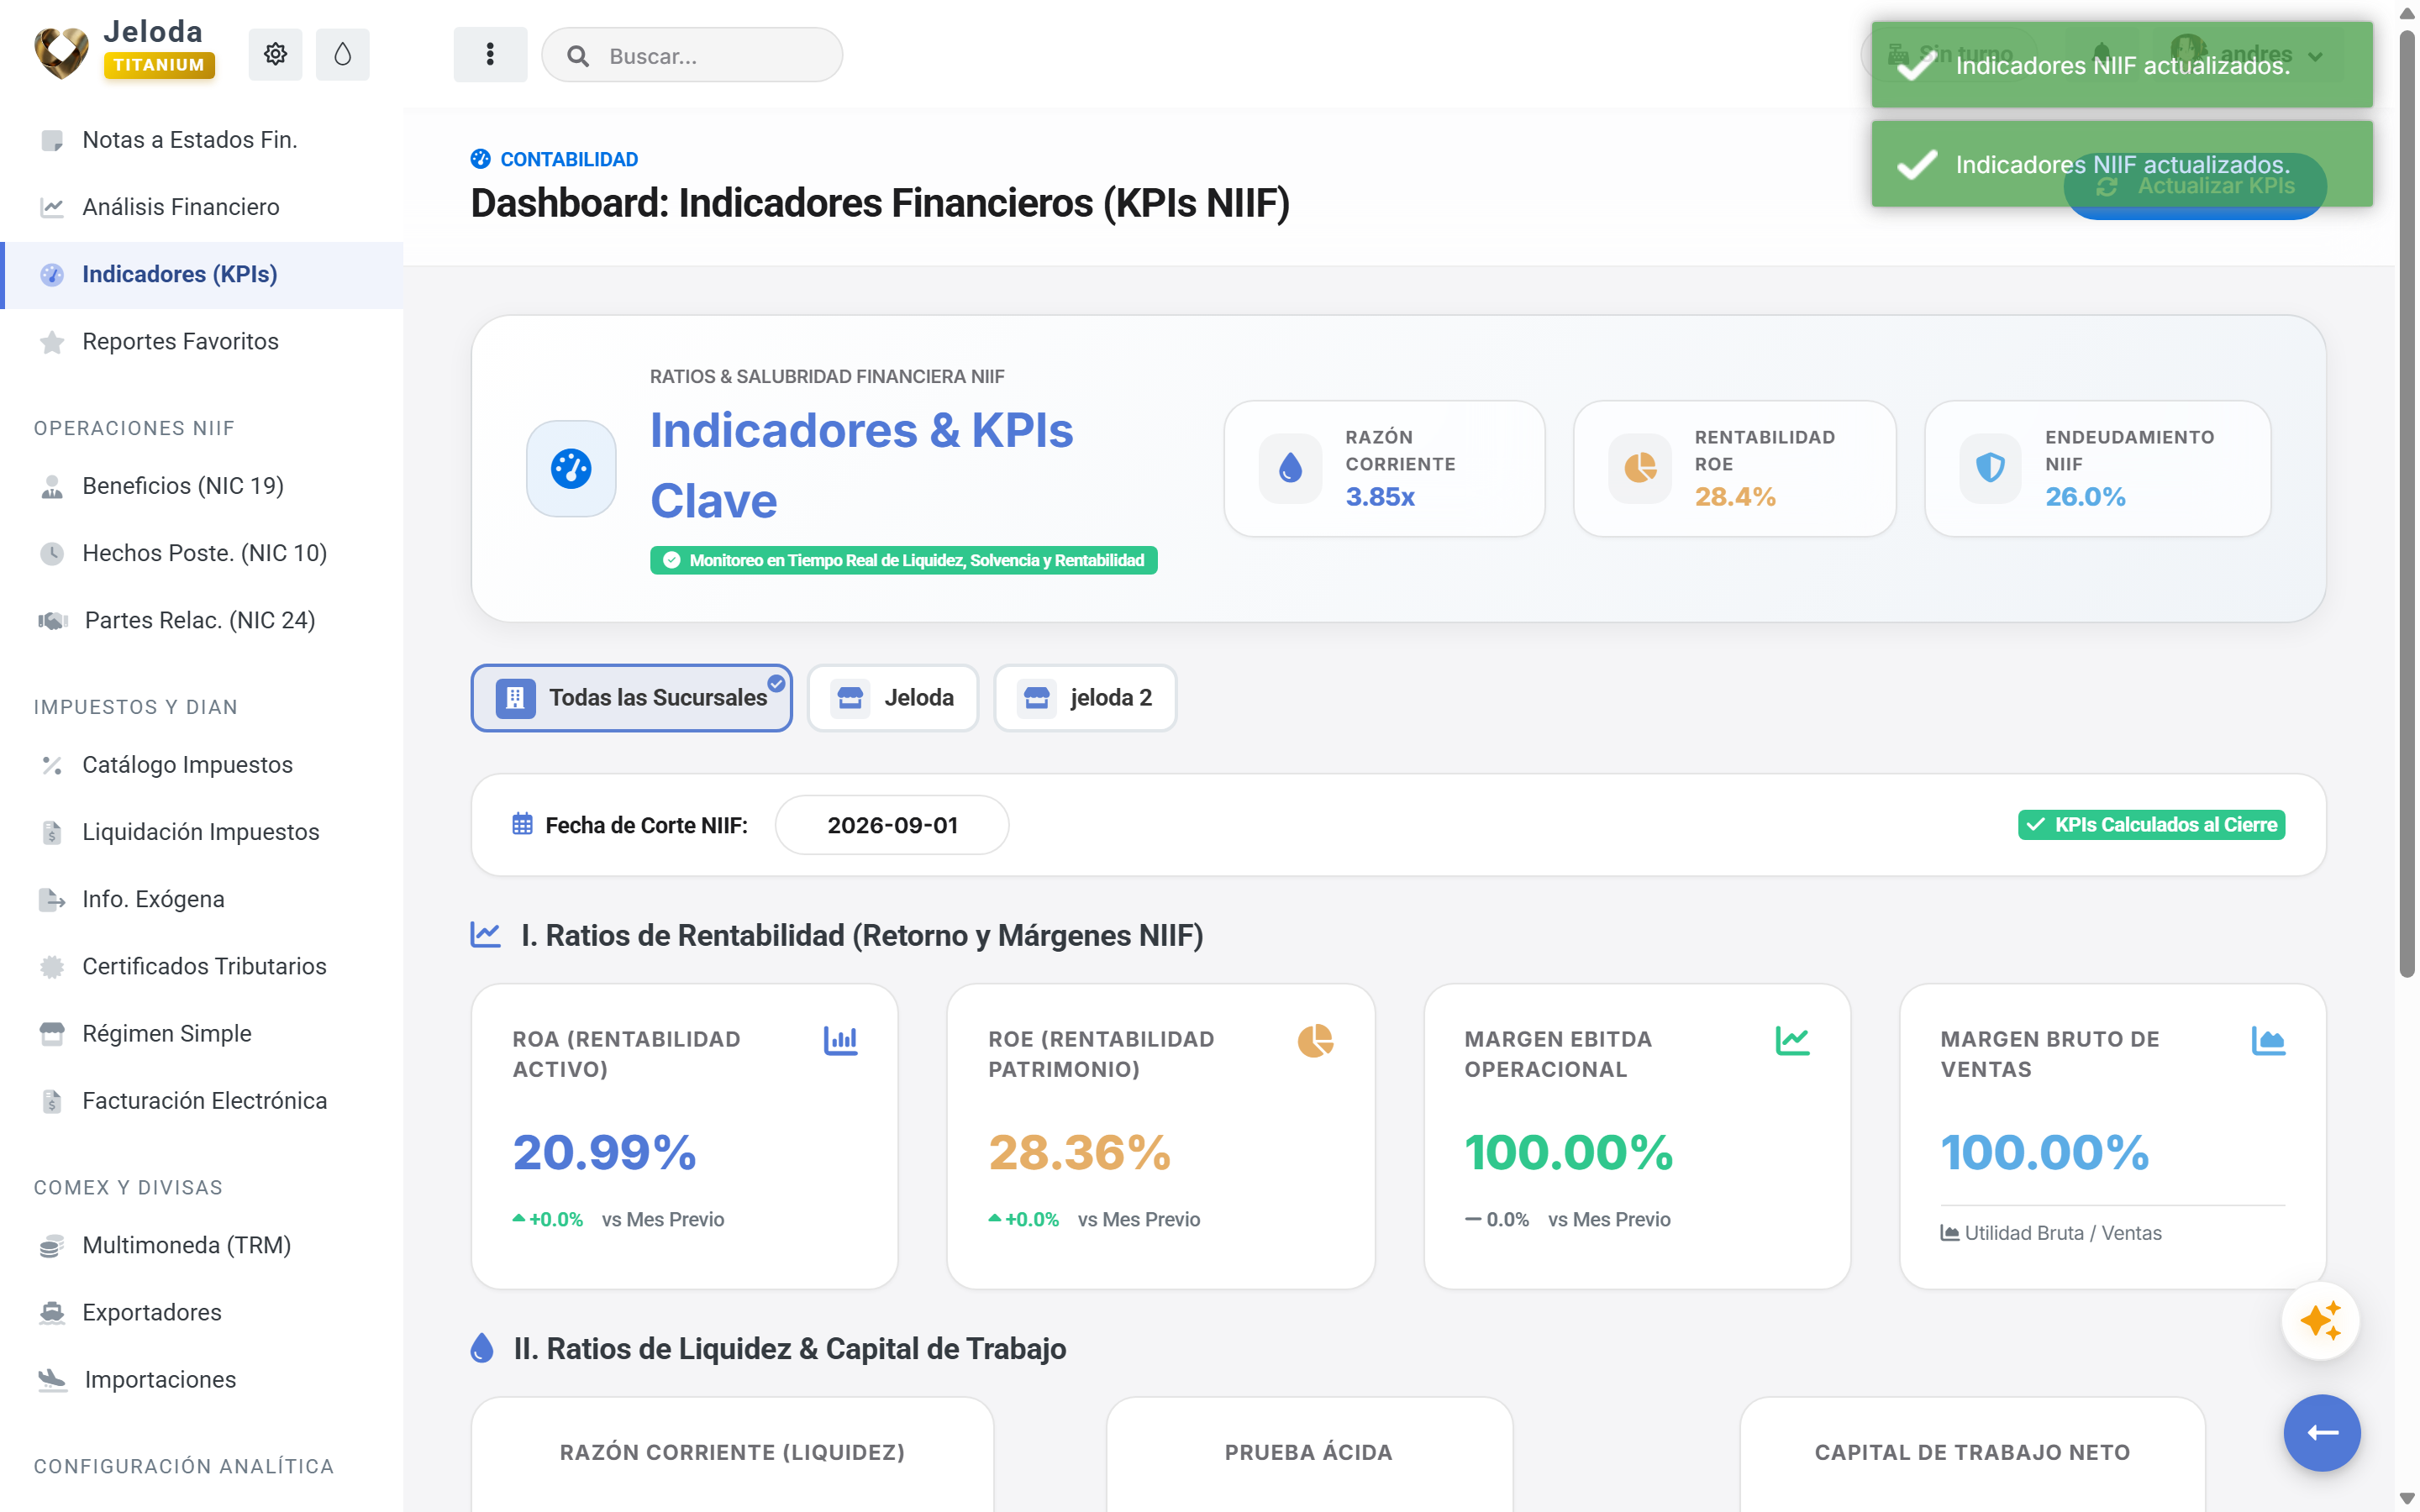Click the KPIs Calculados al Cierre badge
The height and width of the screenshot is (1512, 2420).
coord(2151,825)
